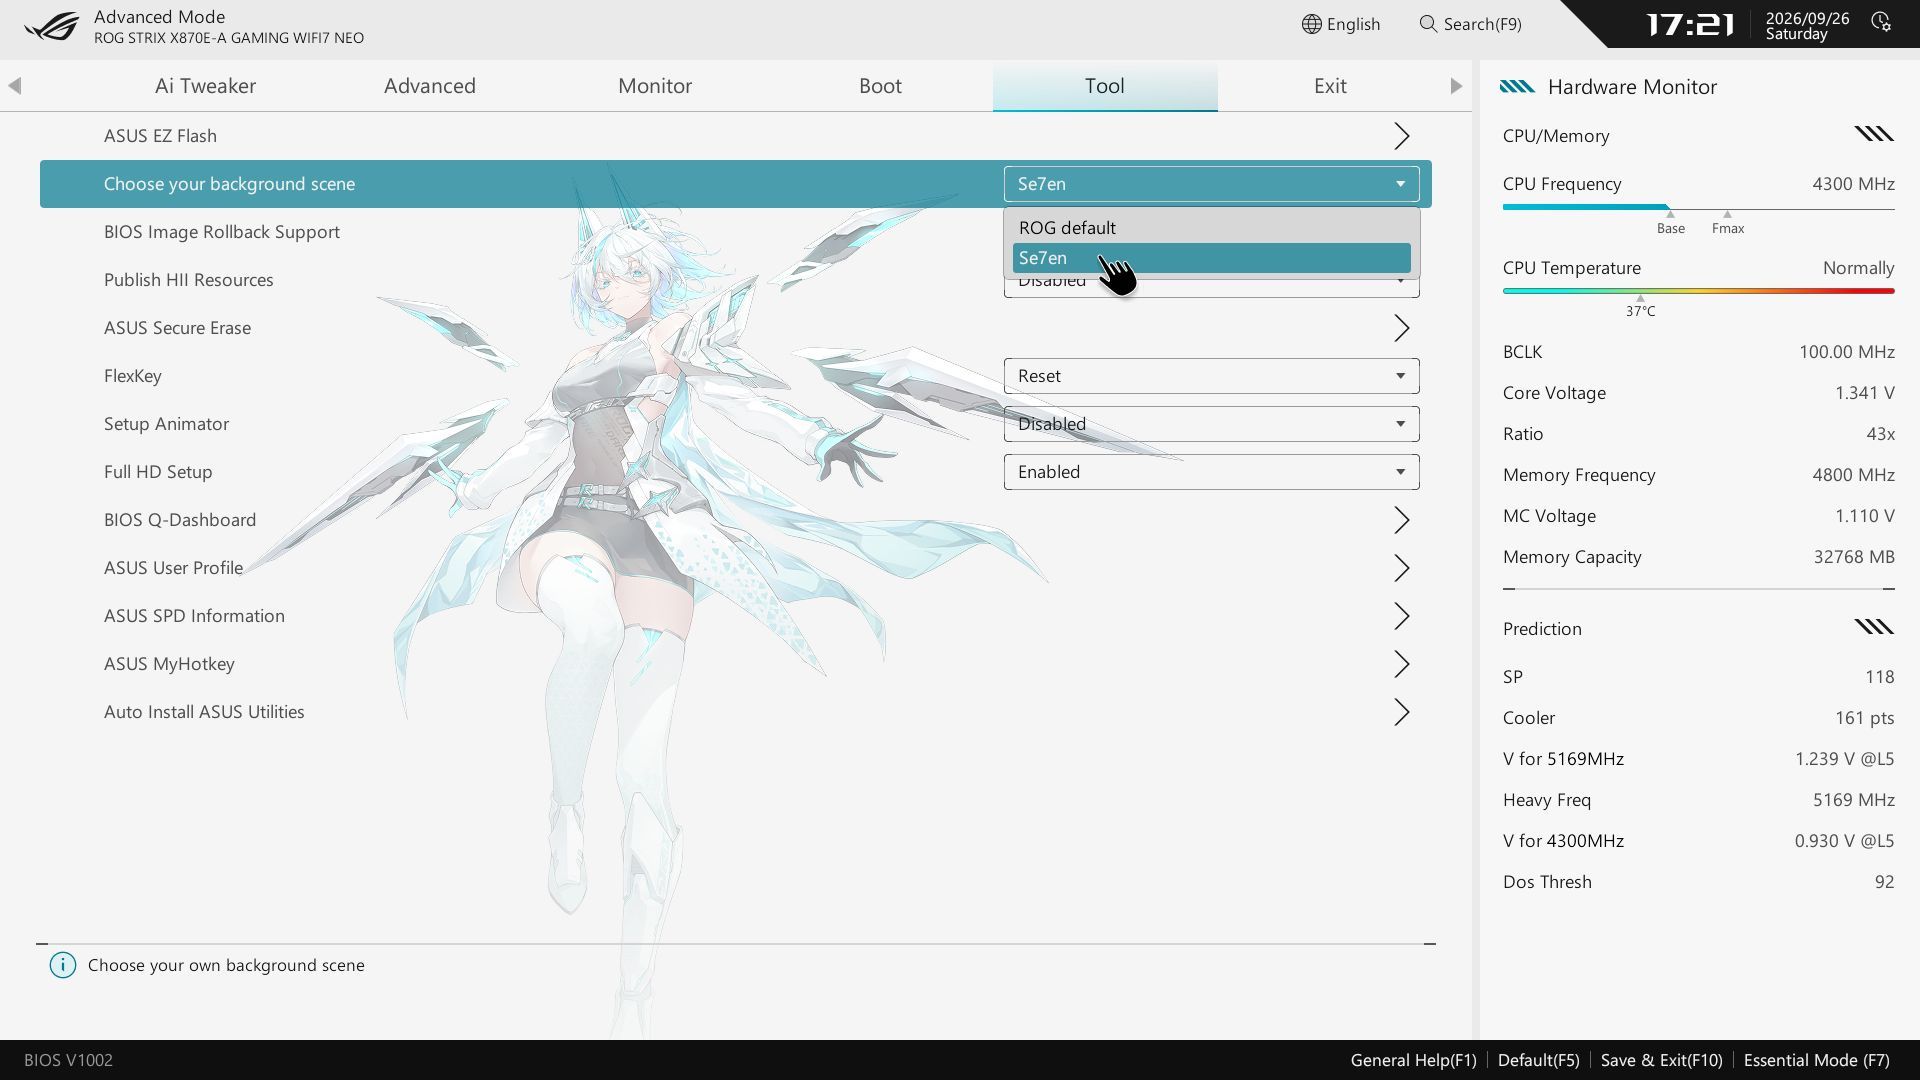
Task: Select ASUS User Profile label
Action: point(174,568)
